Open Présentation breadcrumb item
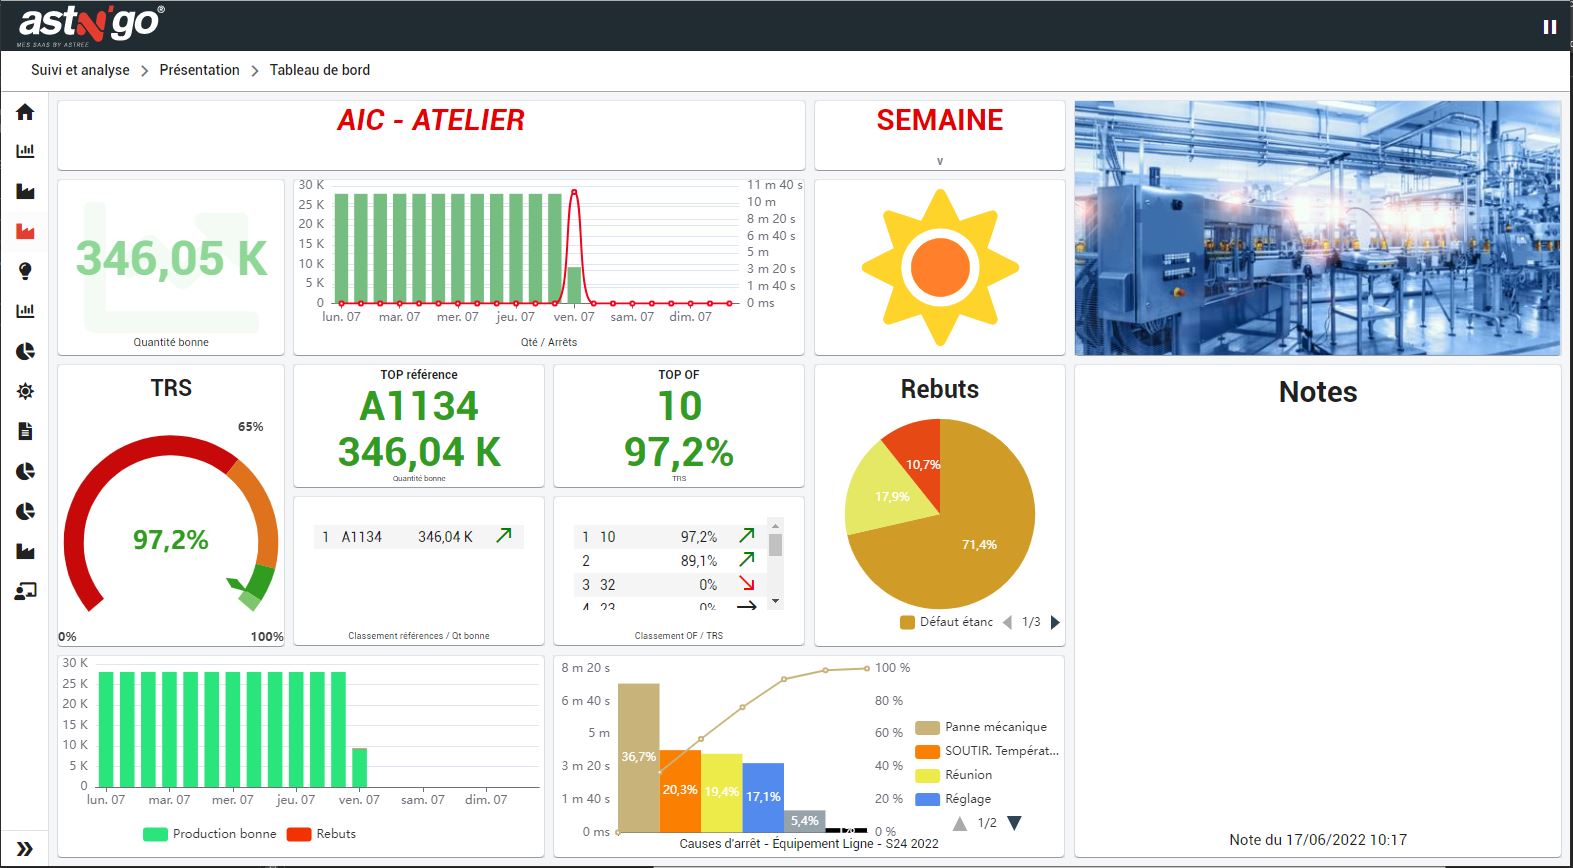The height and width of the screenshot is (868, 1573). [x=199, y=70]
